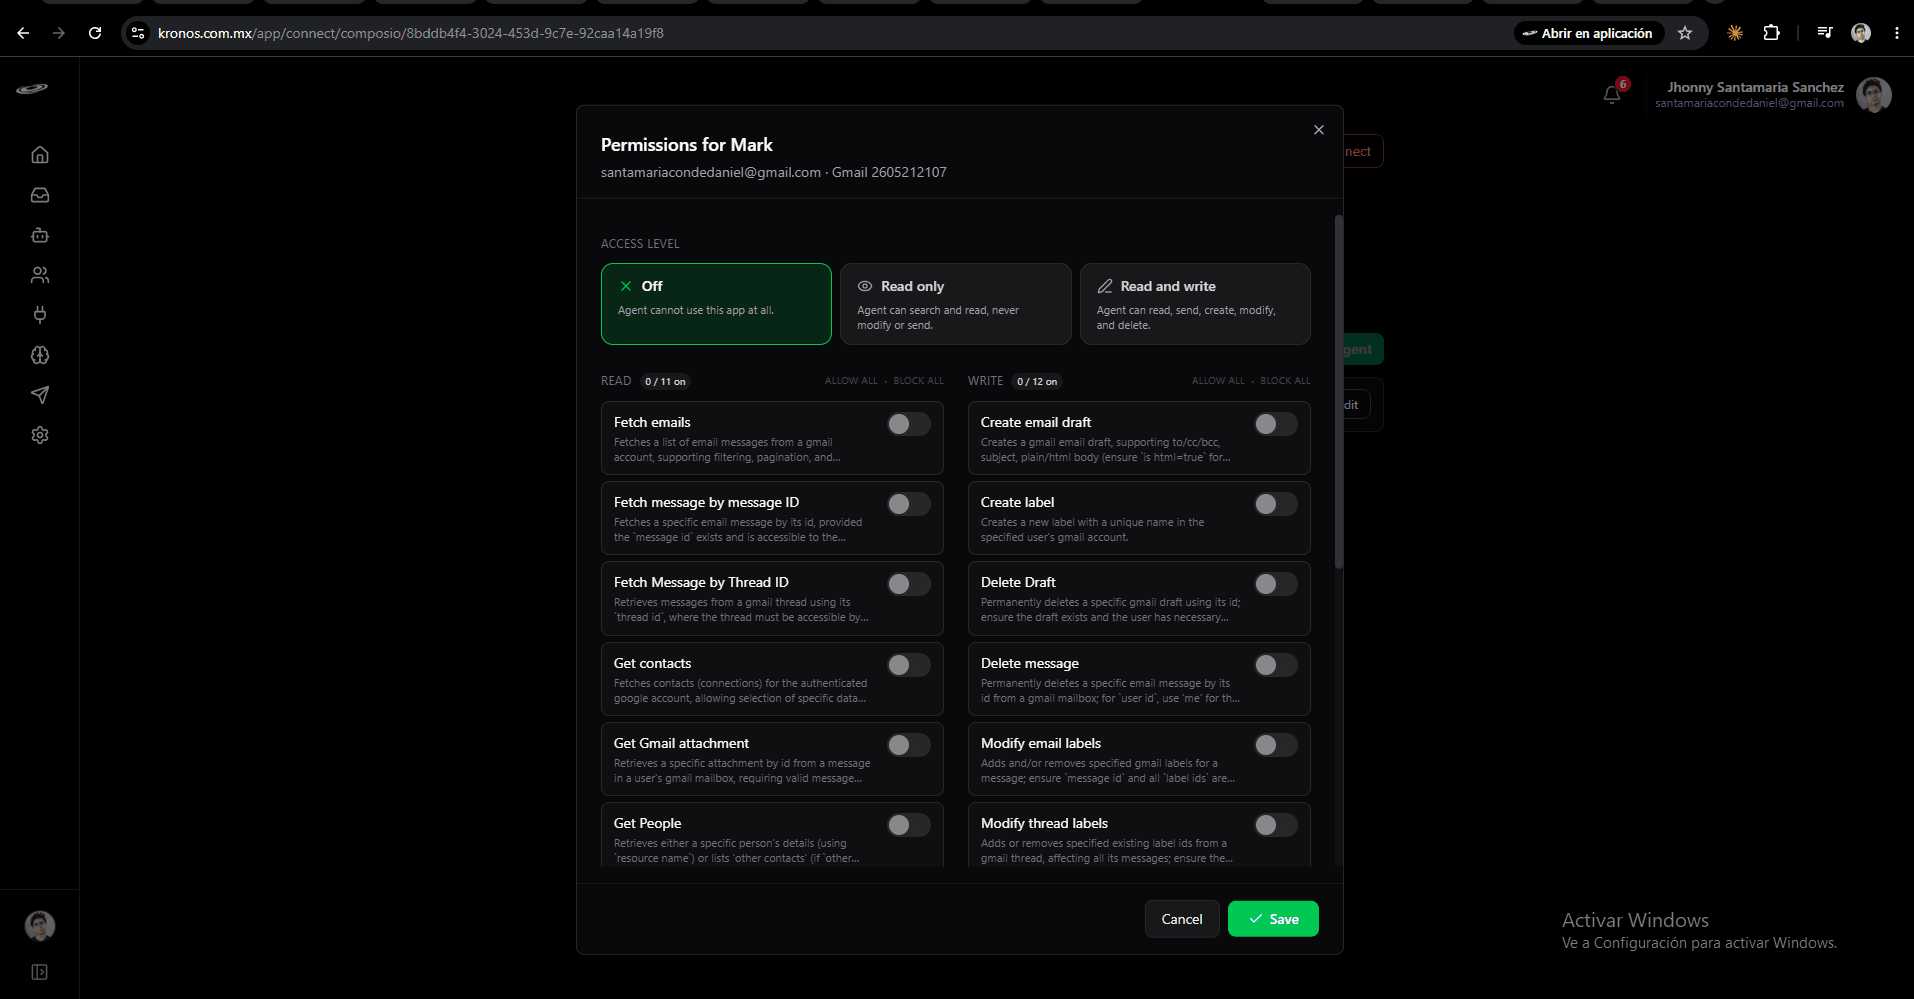Click the Kronos planet logo
This screenshot has width=1914, height=999.
coord(32,89)
